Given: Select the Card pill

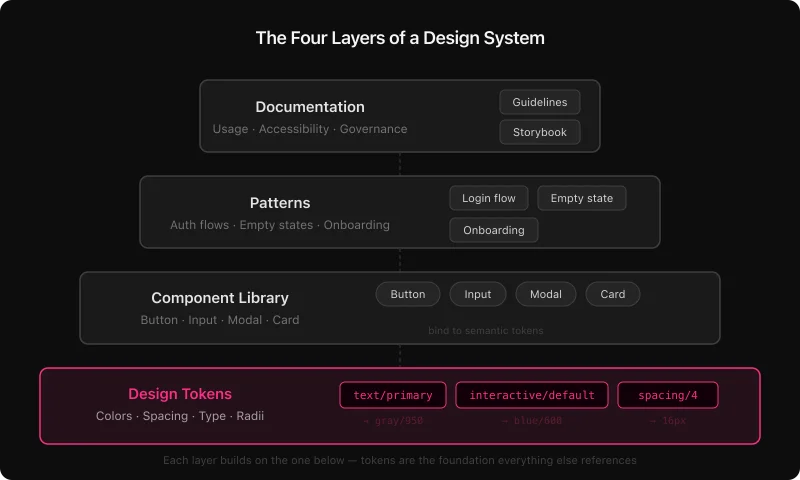Looking at the screenshot, I should coord(613,294).
